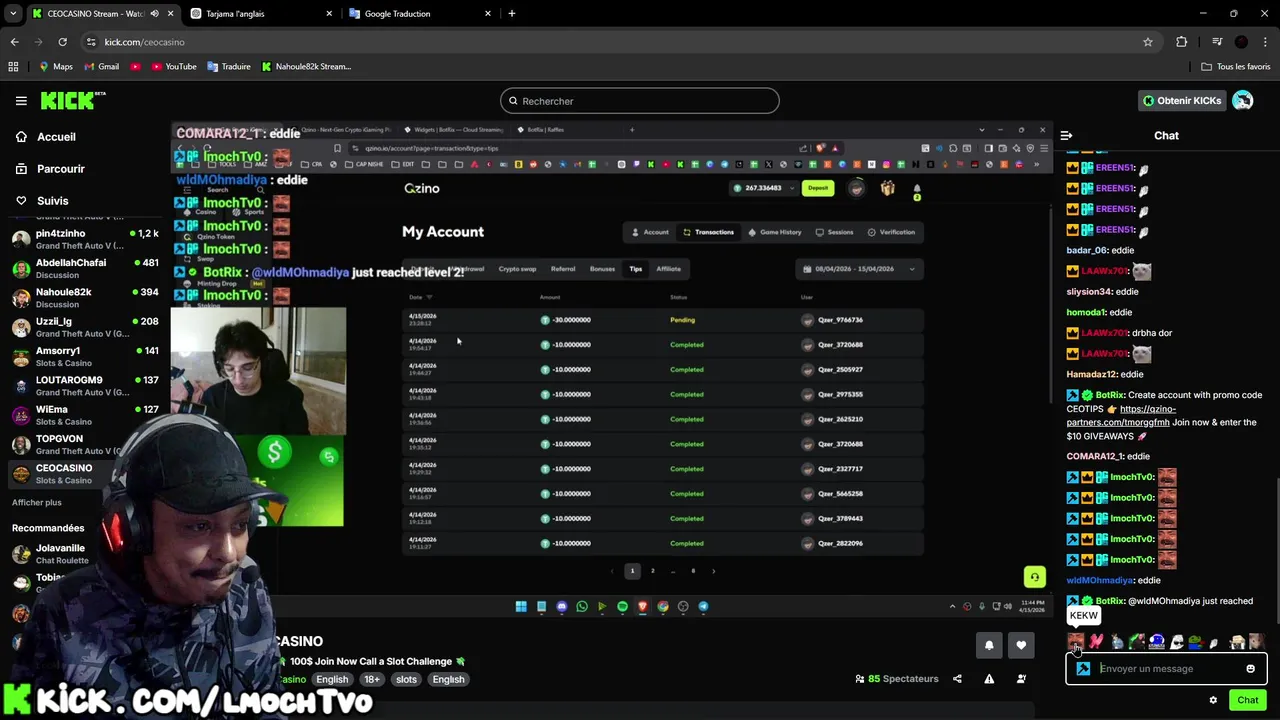Bookmark this page with the star icon
The image size is (1280, 720).
(1148, 42)
